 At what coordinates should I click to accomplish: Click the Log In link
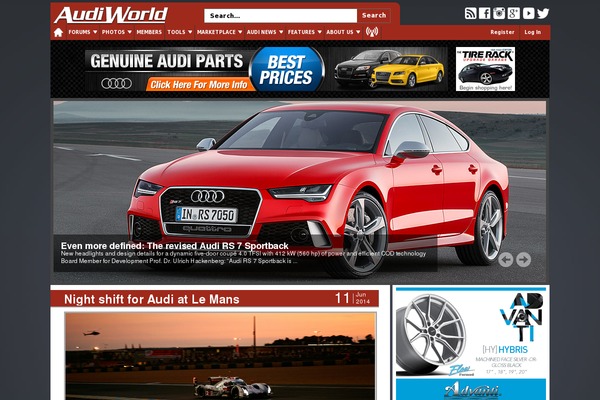533,32
